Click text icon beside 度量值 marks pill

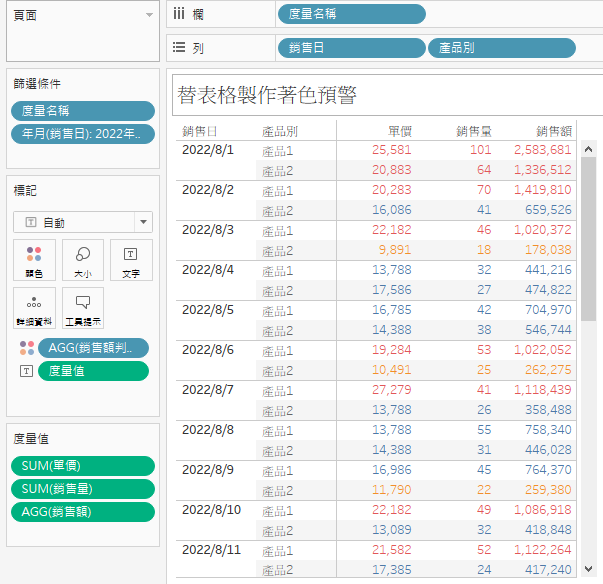coord(27,371)
